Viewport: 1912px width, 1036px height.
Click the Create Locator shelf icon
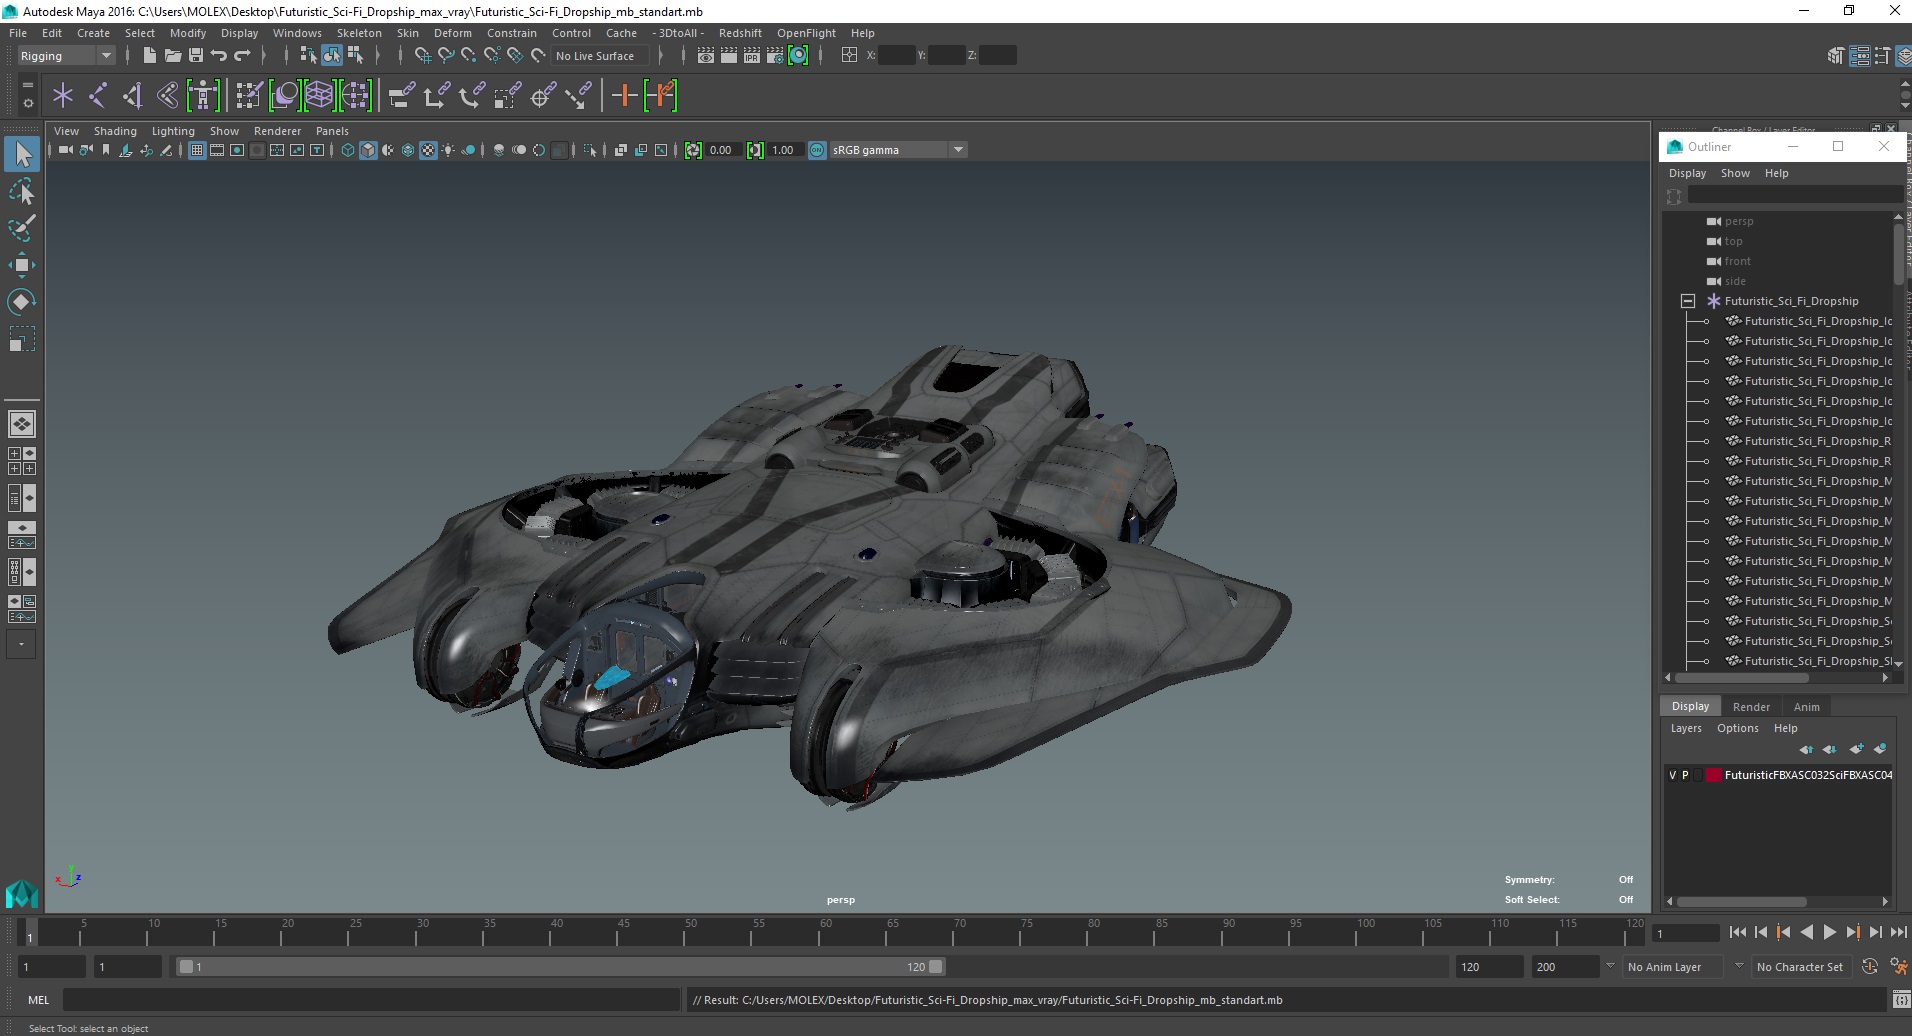(63, 96)
